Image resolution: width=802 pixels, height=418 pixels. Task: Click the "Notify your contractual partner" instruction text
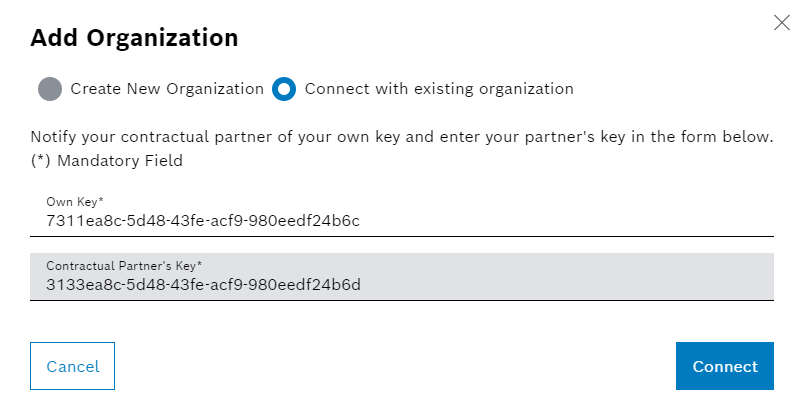tap(402, 136)
